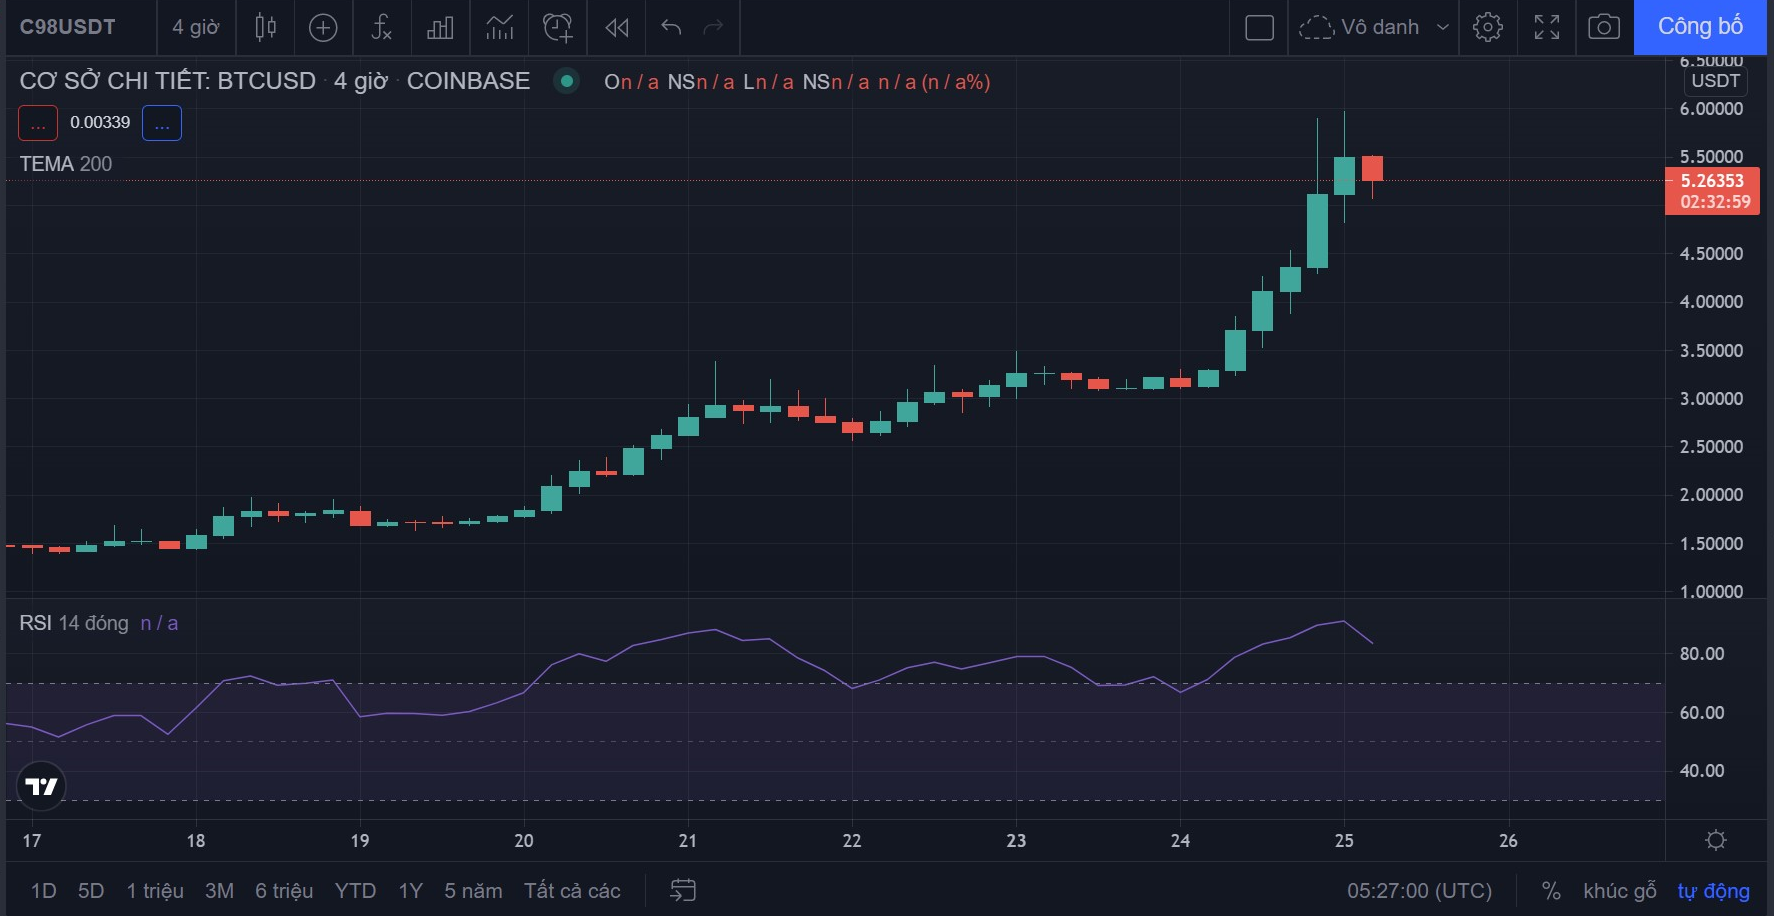The height and width of the screenshot is (916, 1774).
Task: Toggle auto scale 'tự động'
Action: tap(1713, 891)
